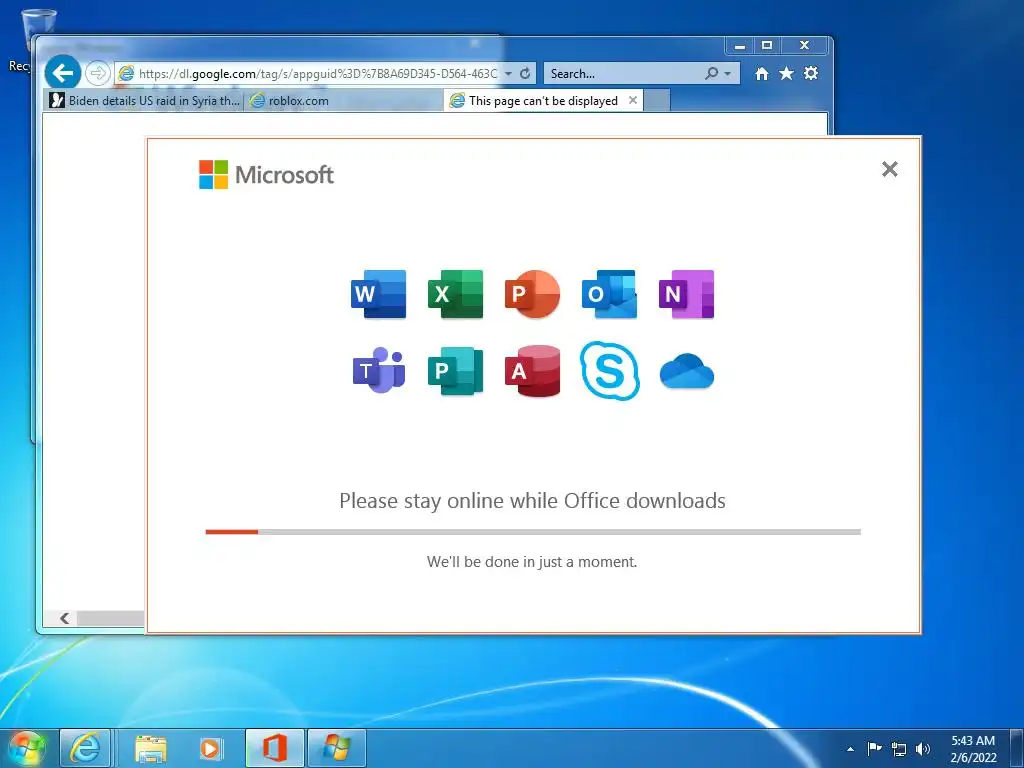
Task: Click the Microsoft logo in the installer
Action: [266, 174]
